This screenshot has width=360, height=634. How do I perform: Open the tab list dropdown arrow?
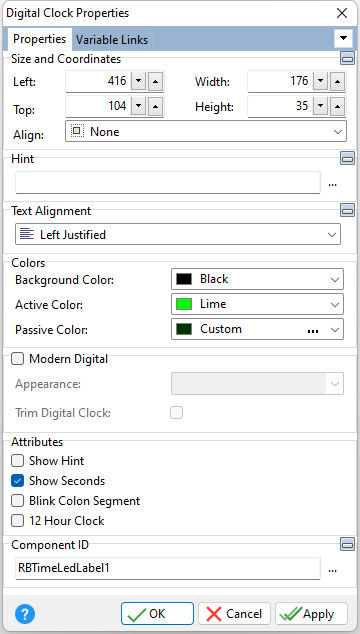(x=343, y=38)
